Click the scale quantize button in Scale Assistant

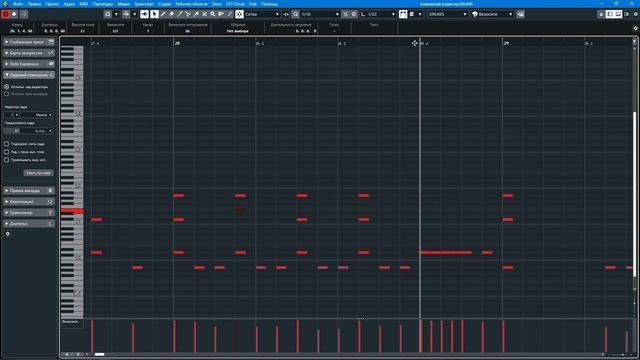point(38,173)
